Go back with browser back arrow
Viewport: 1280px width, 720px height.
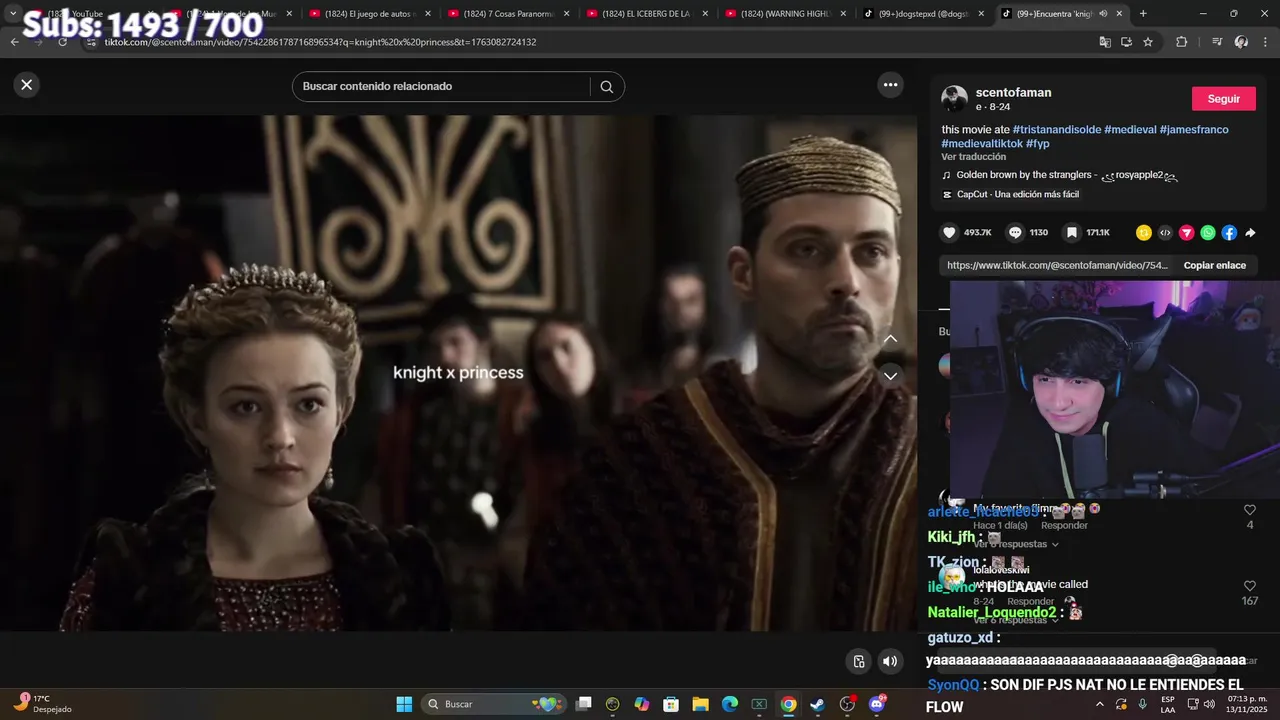(14, 42)
